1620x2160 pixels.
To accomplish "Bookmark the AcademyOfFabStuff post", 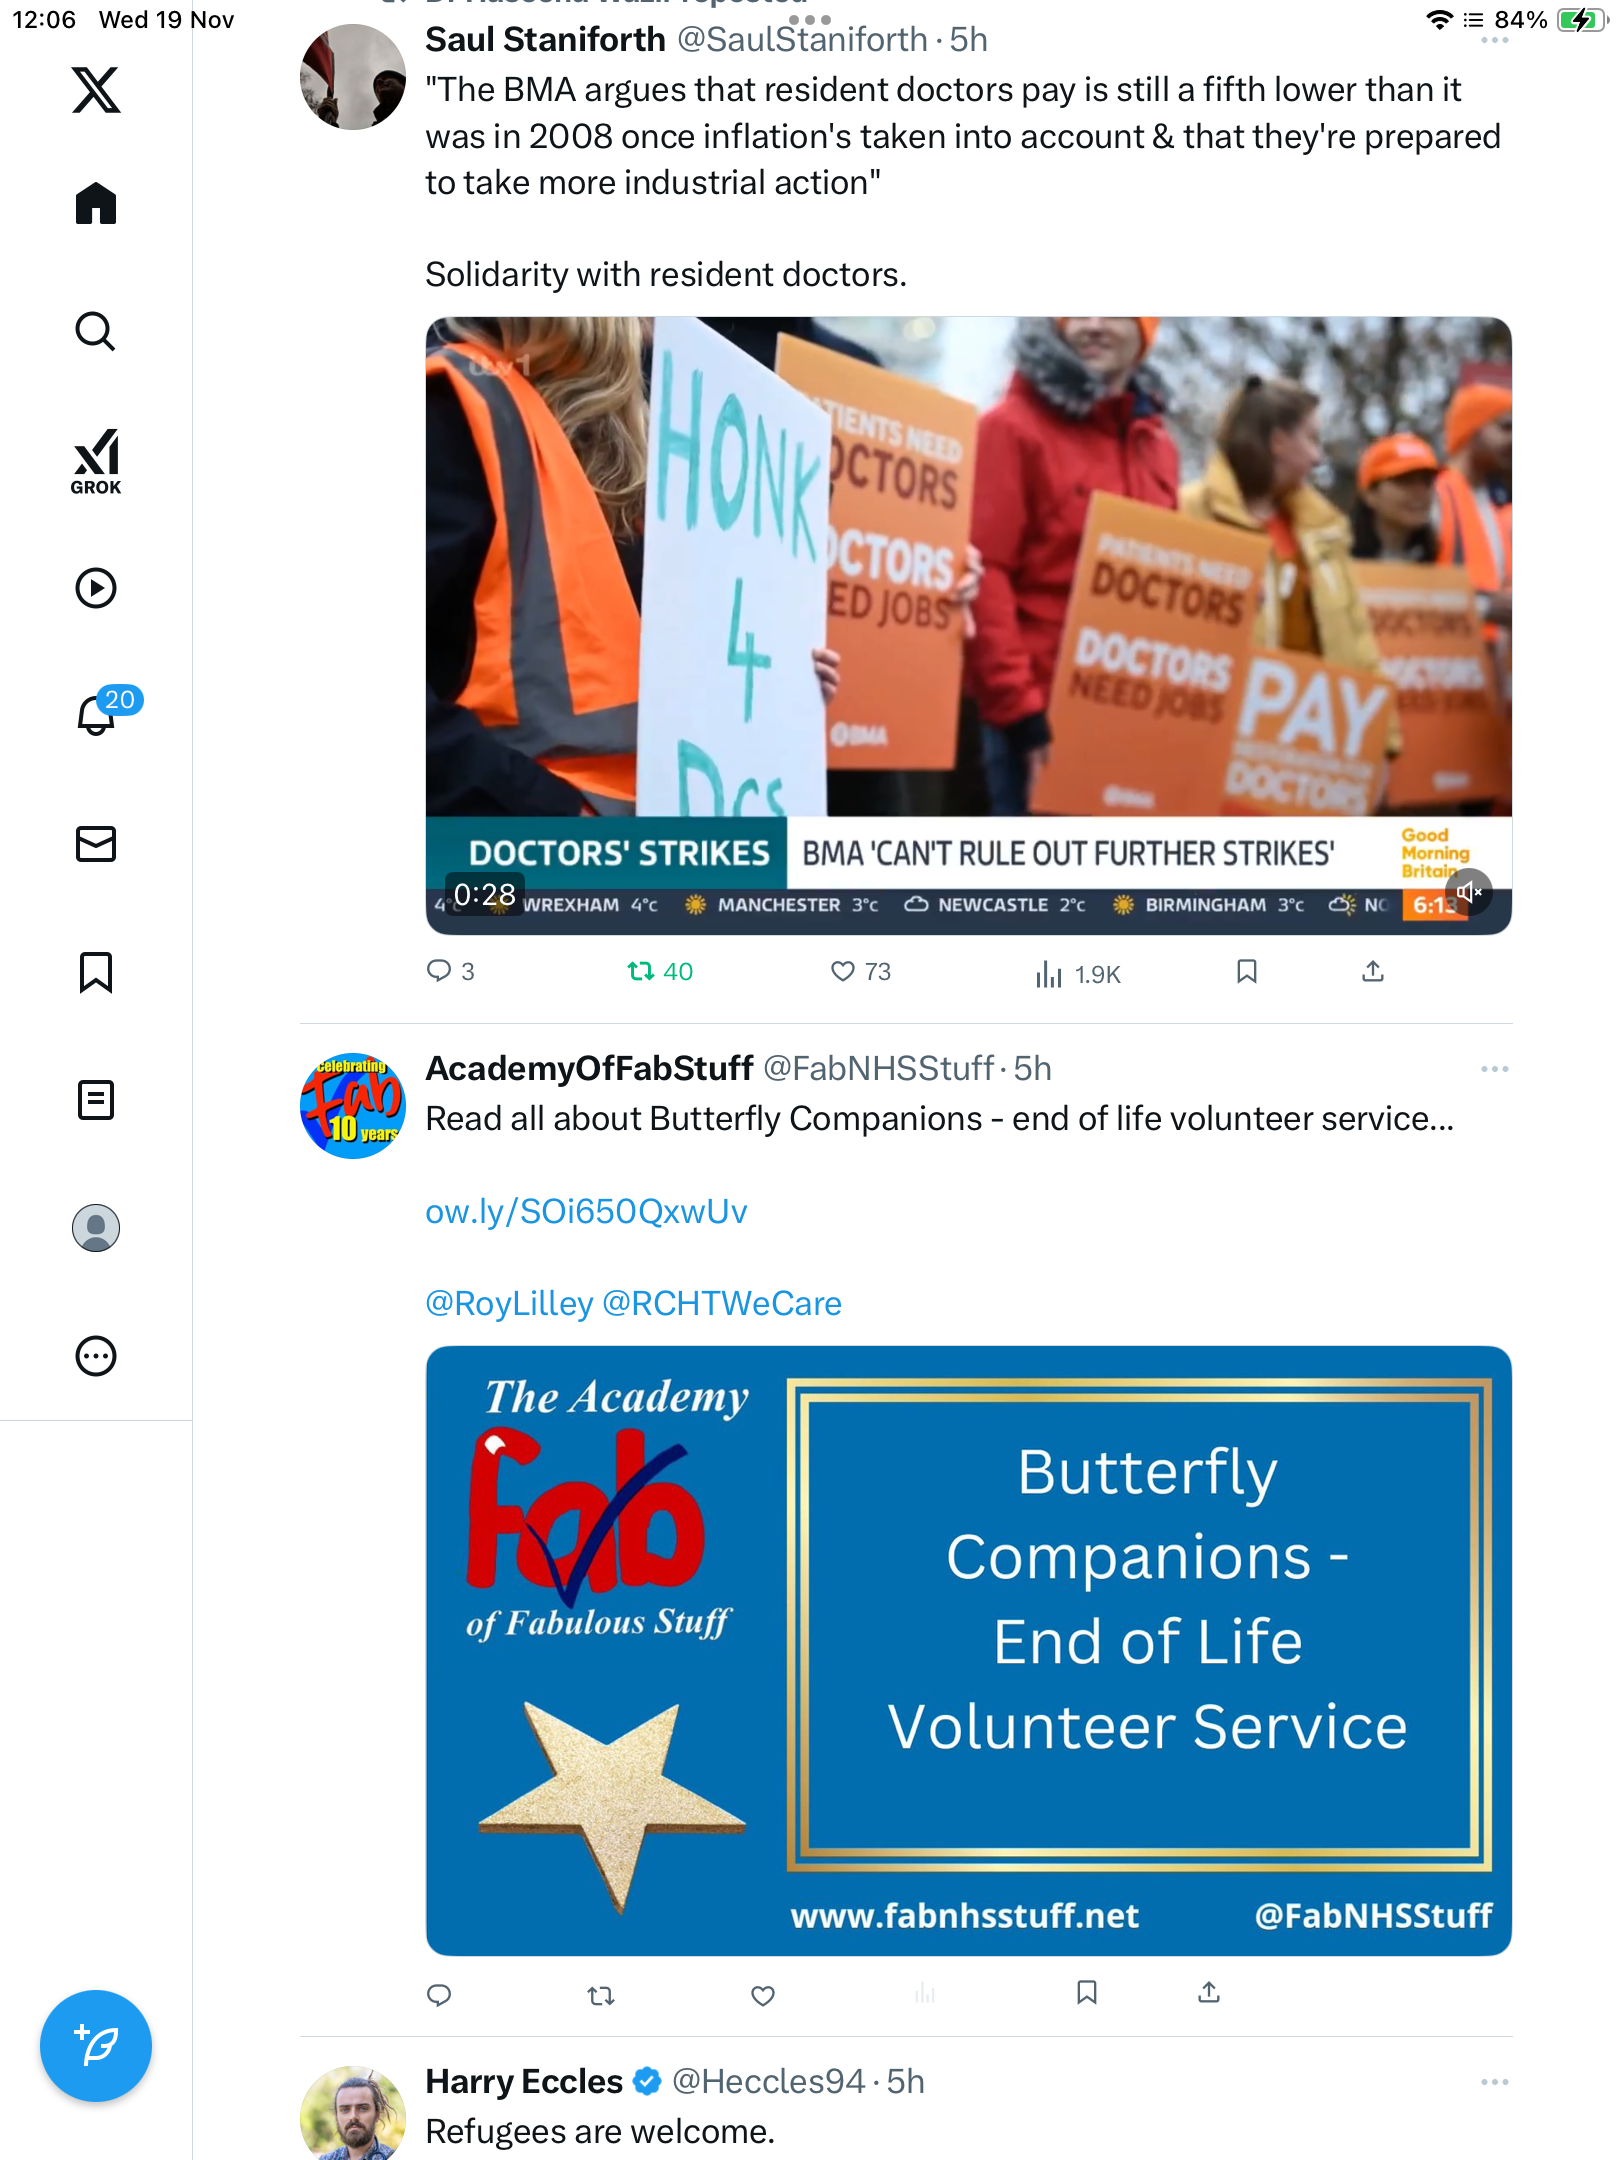I will (1087, 1993).
